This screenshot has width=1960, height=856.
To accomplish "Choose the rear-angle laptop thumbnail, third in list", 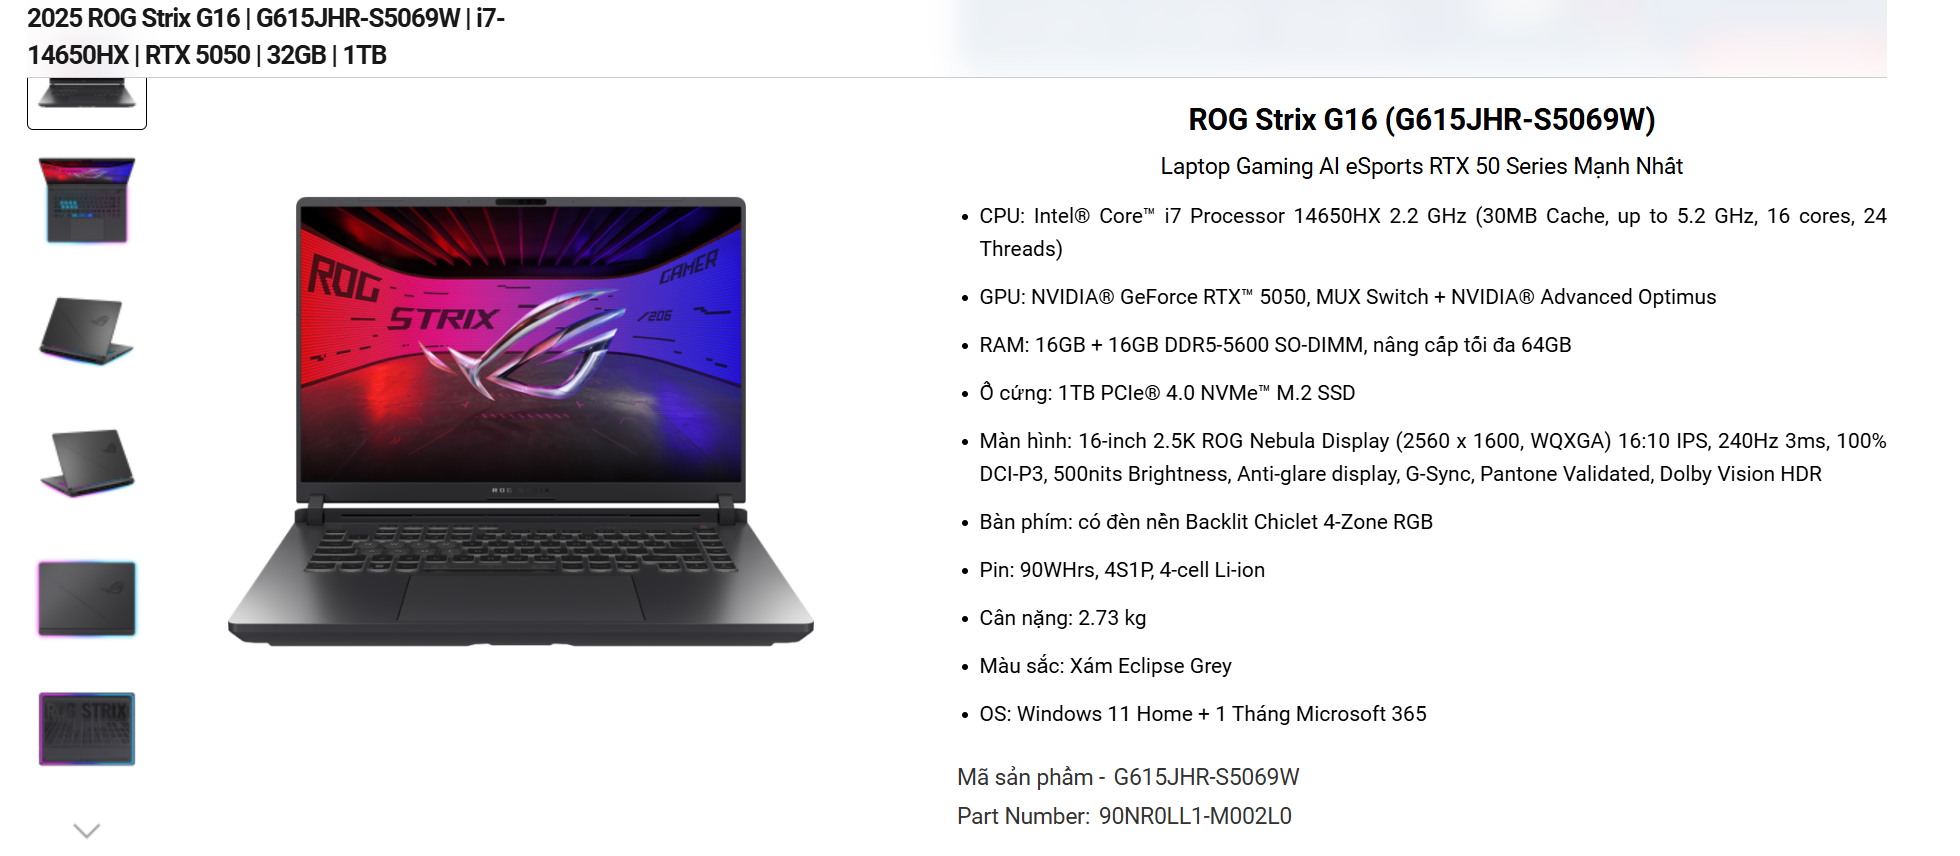I will point(87,331).
